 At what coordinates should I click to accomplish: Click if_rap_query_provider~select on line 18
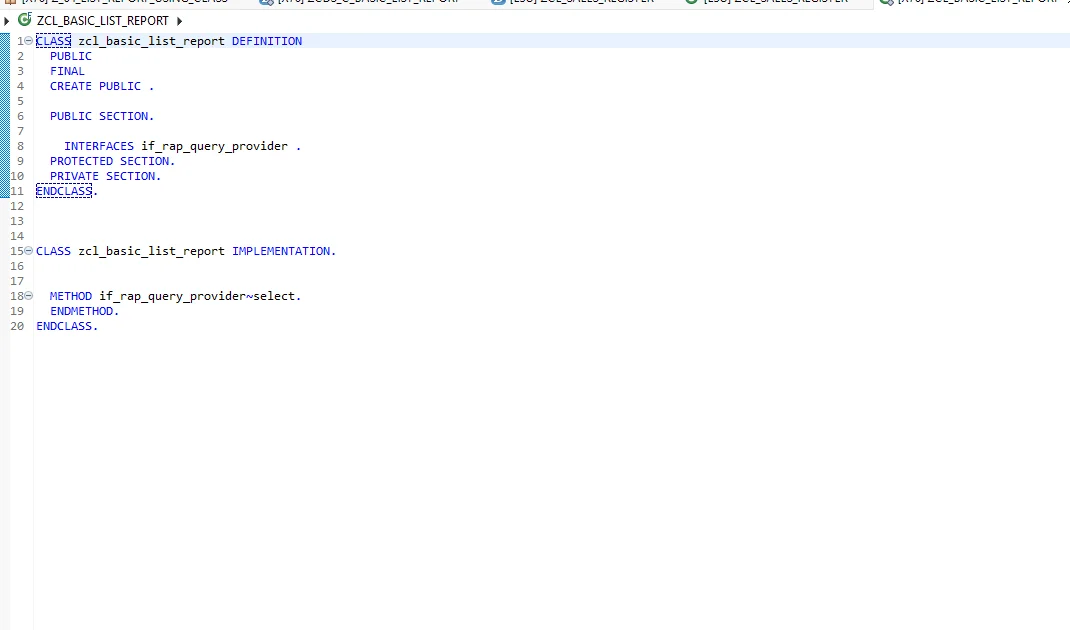click(197, 296)
